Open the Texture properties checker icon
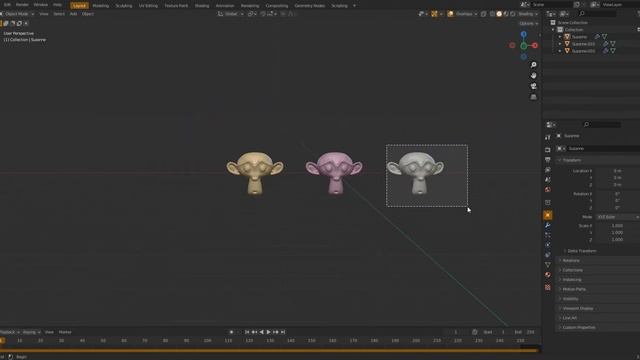The width and height of the screenshot is (640, 360). coord(548,287)
